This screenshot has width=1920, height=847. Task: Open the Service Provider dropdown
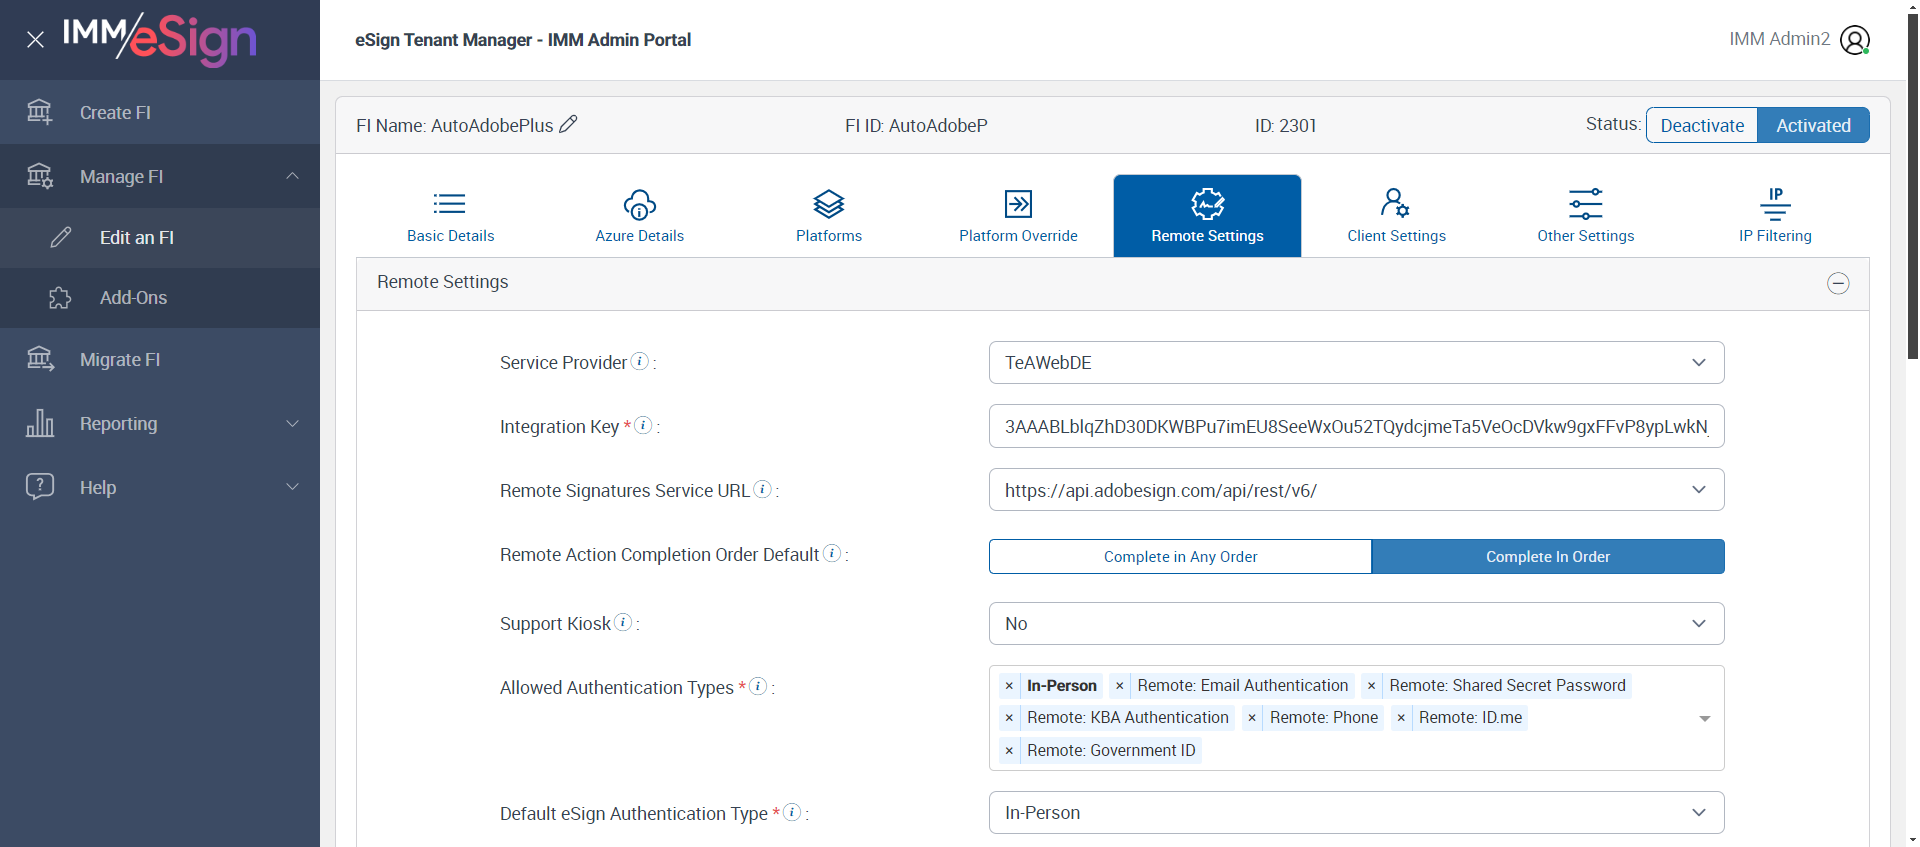[x=1356, y=363]
